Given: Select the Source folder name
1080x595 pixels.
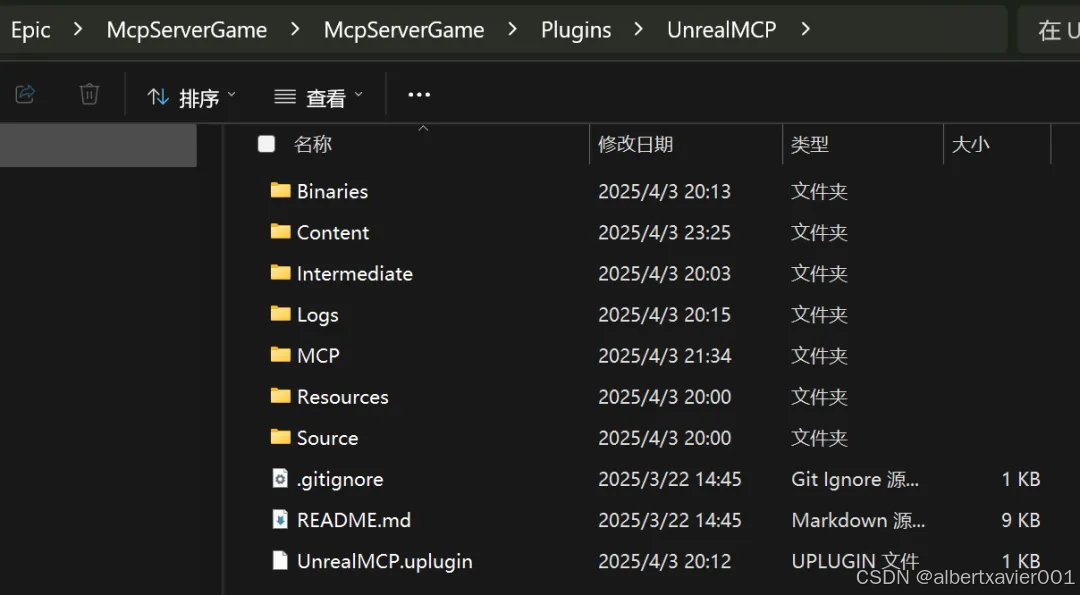Looking at the screenshot, I should (327, 439).
